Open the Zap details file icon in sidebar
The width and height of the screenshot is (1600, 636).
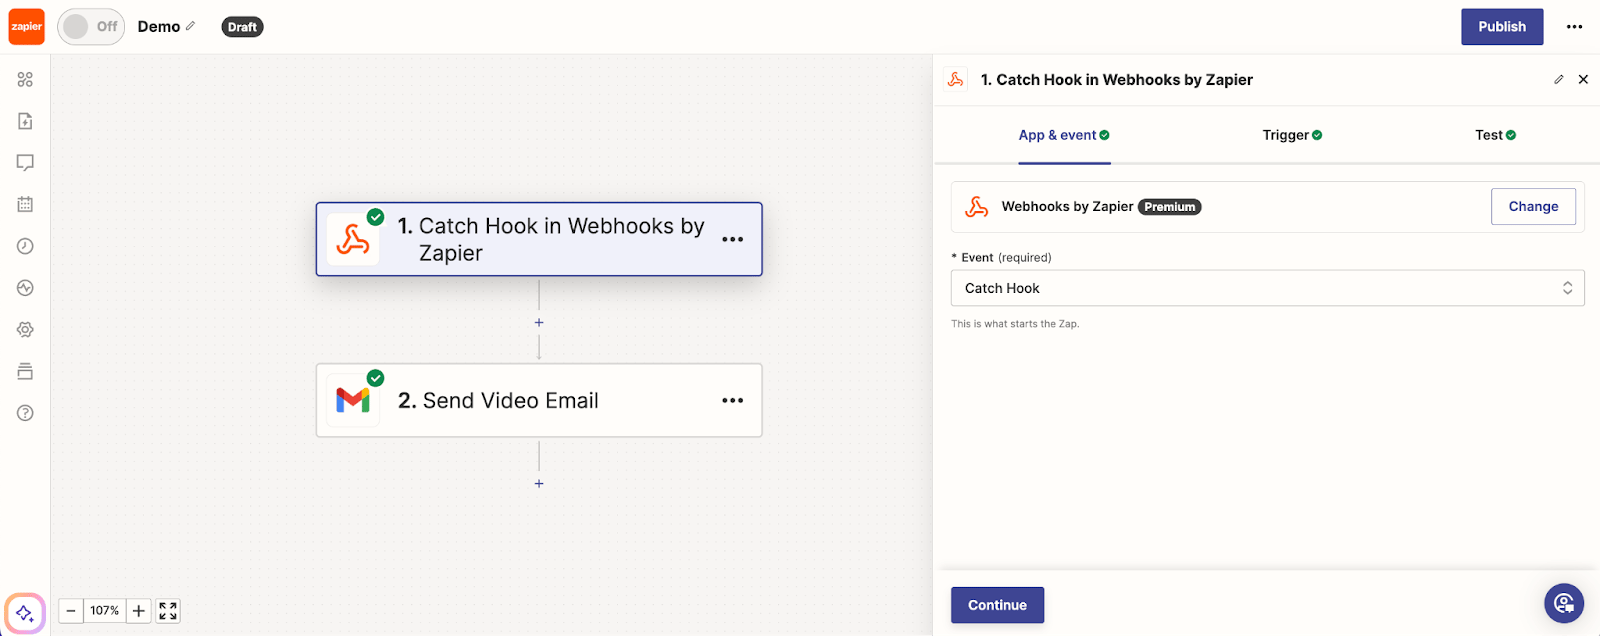(25, 121)
